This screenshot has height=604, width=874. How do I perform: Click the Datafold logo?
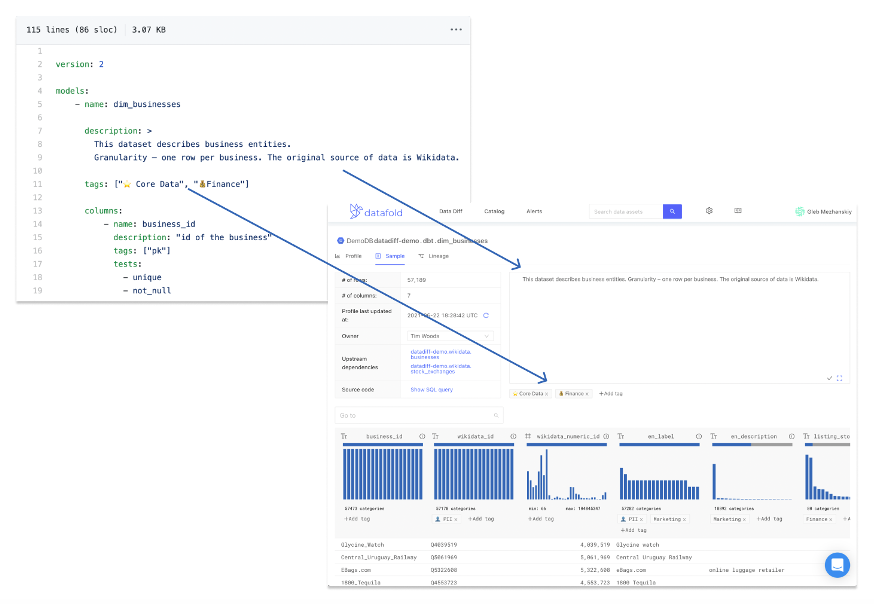point(377,211)
